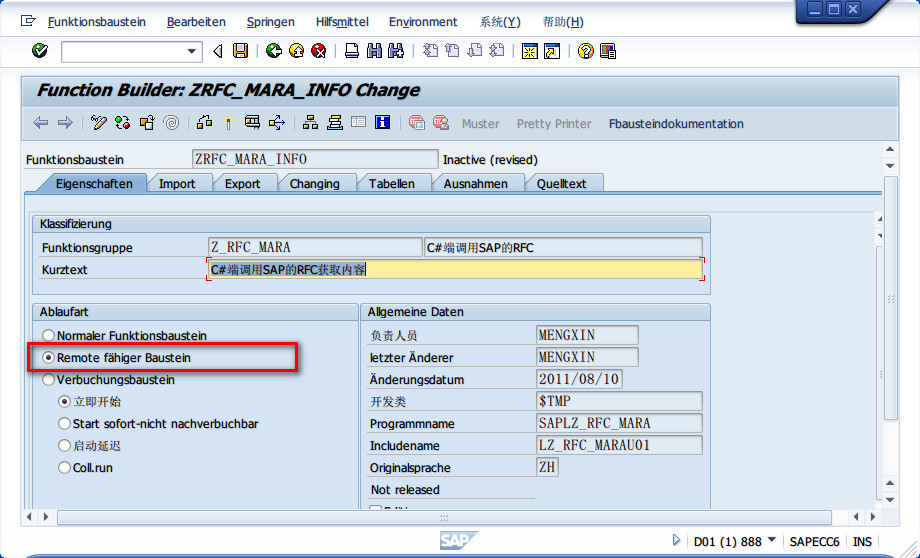The height and width of the screenshot is (558, 920).
Task: Click the Previous Object left arrow
Action: point(40,123)
